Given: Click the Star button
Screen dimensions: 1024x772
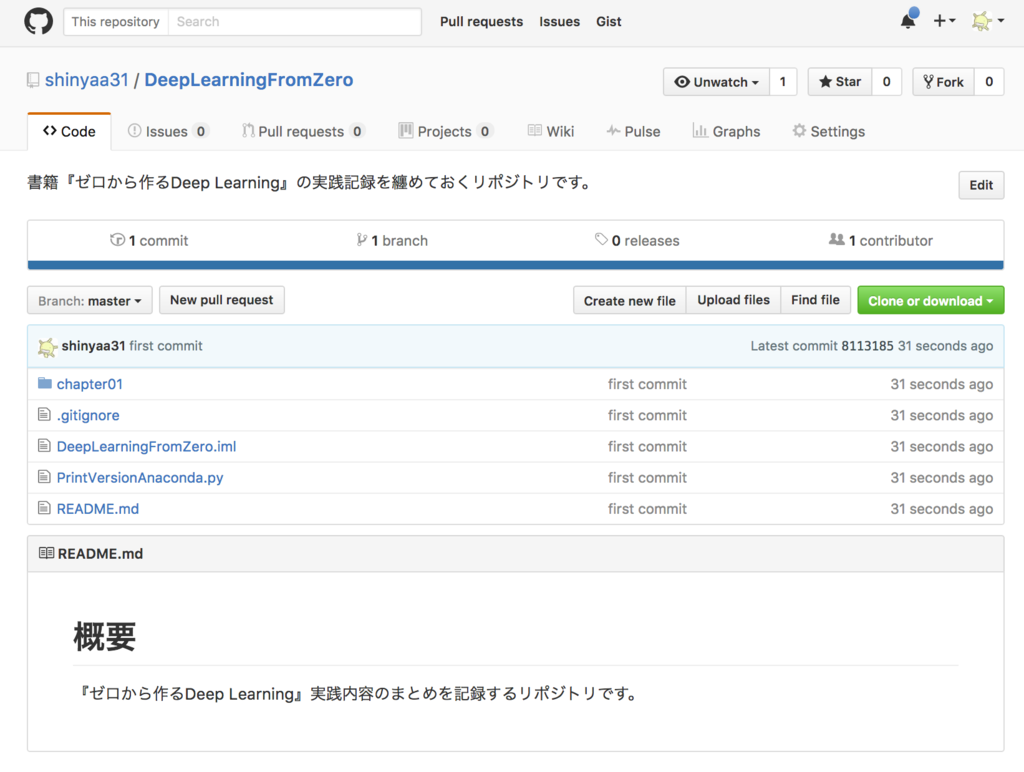Looking at the screenshot, I should pos(840,82).
